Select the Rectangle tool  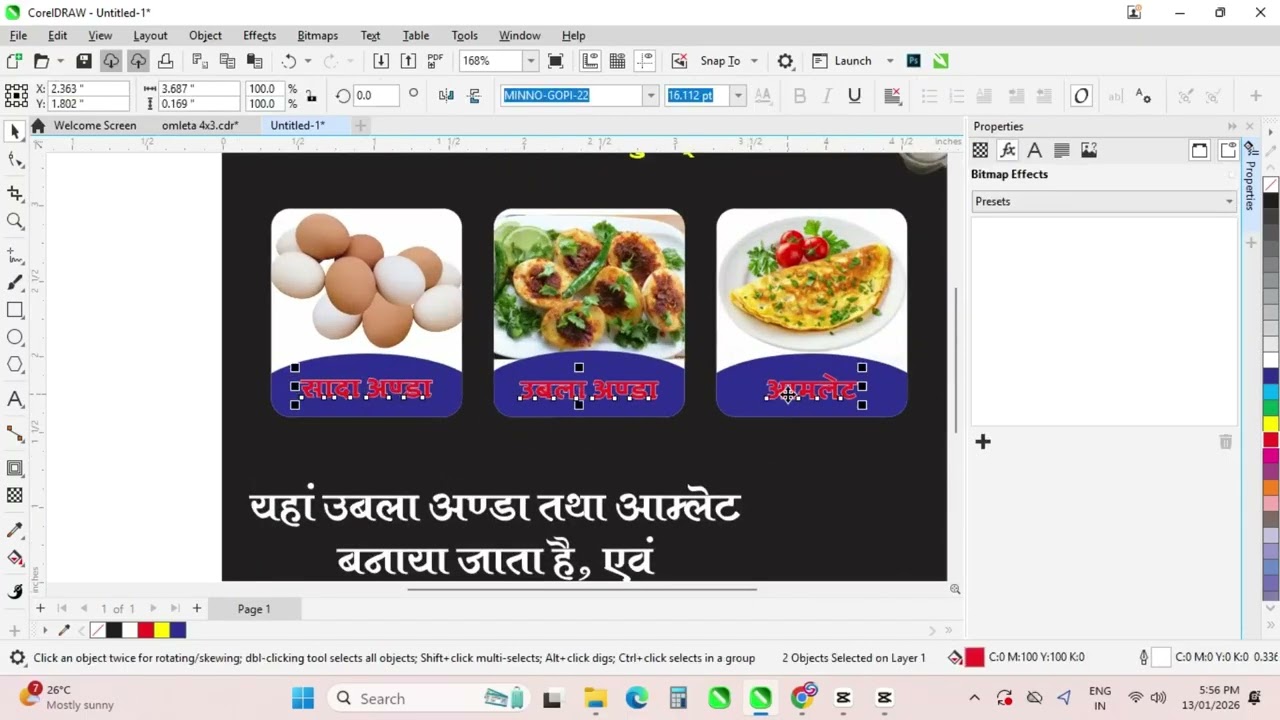[15, 310]
